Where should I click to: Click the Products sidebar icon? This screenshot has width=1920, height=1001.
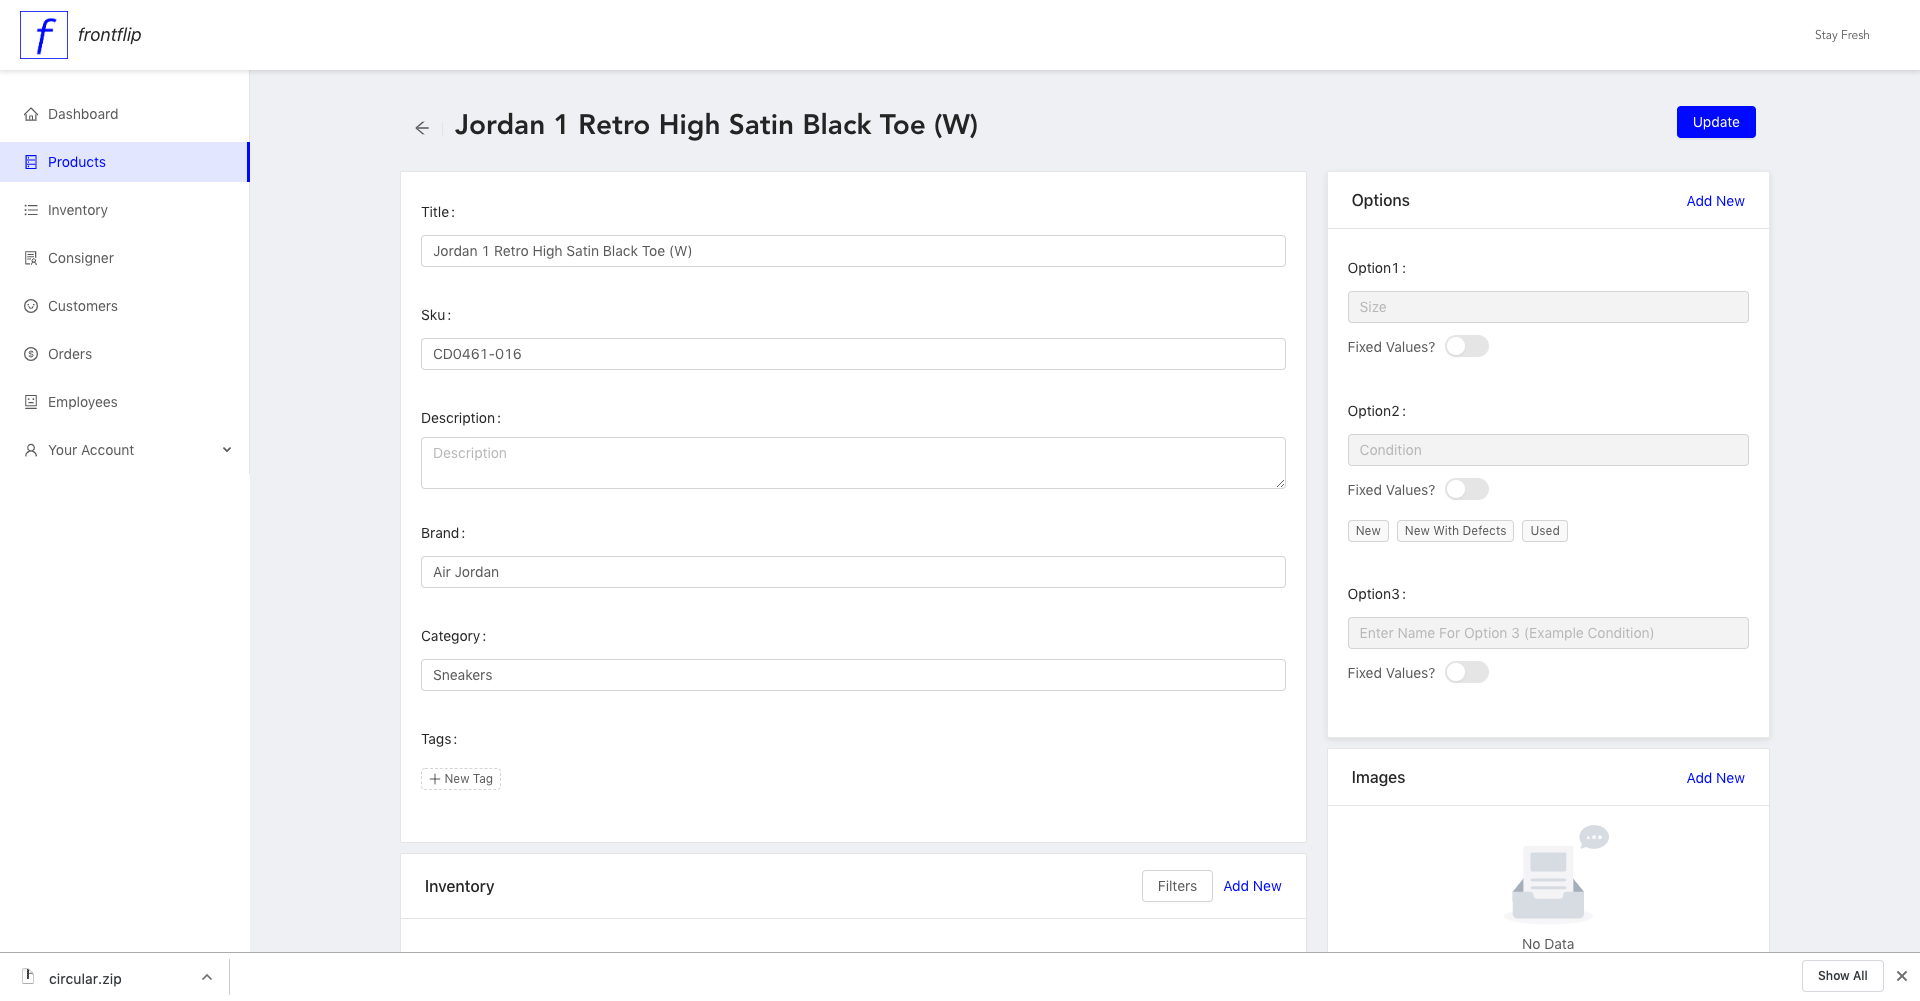31,162
